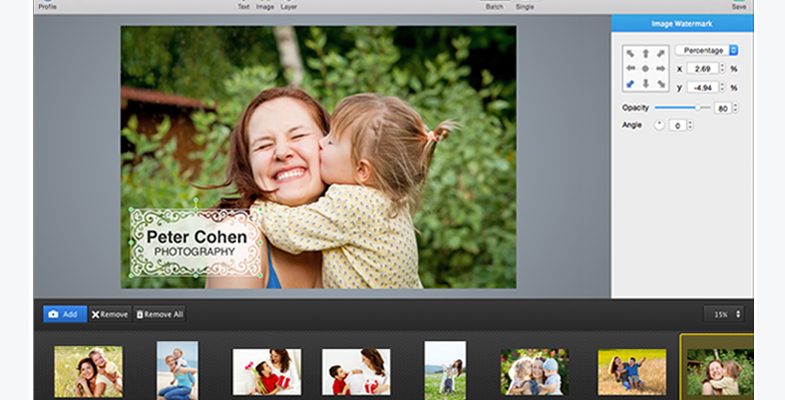Open the Profile toolbar item

pos(48,5)
